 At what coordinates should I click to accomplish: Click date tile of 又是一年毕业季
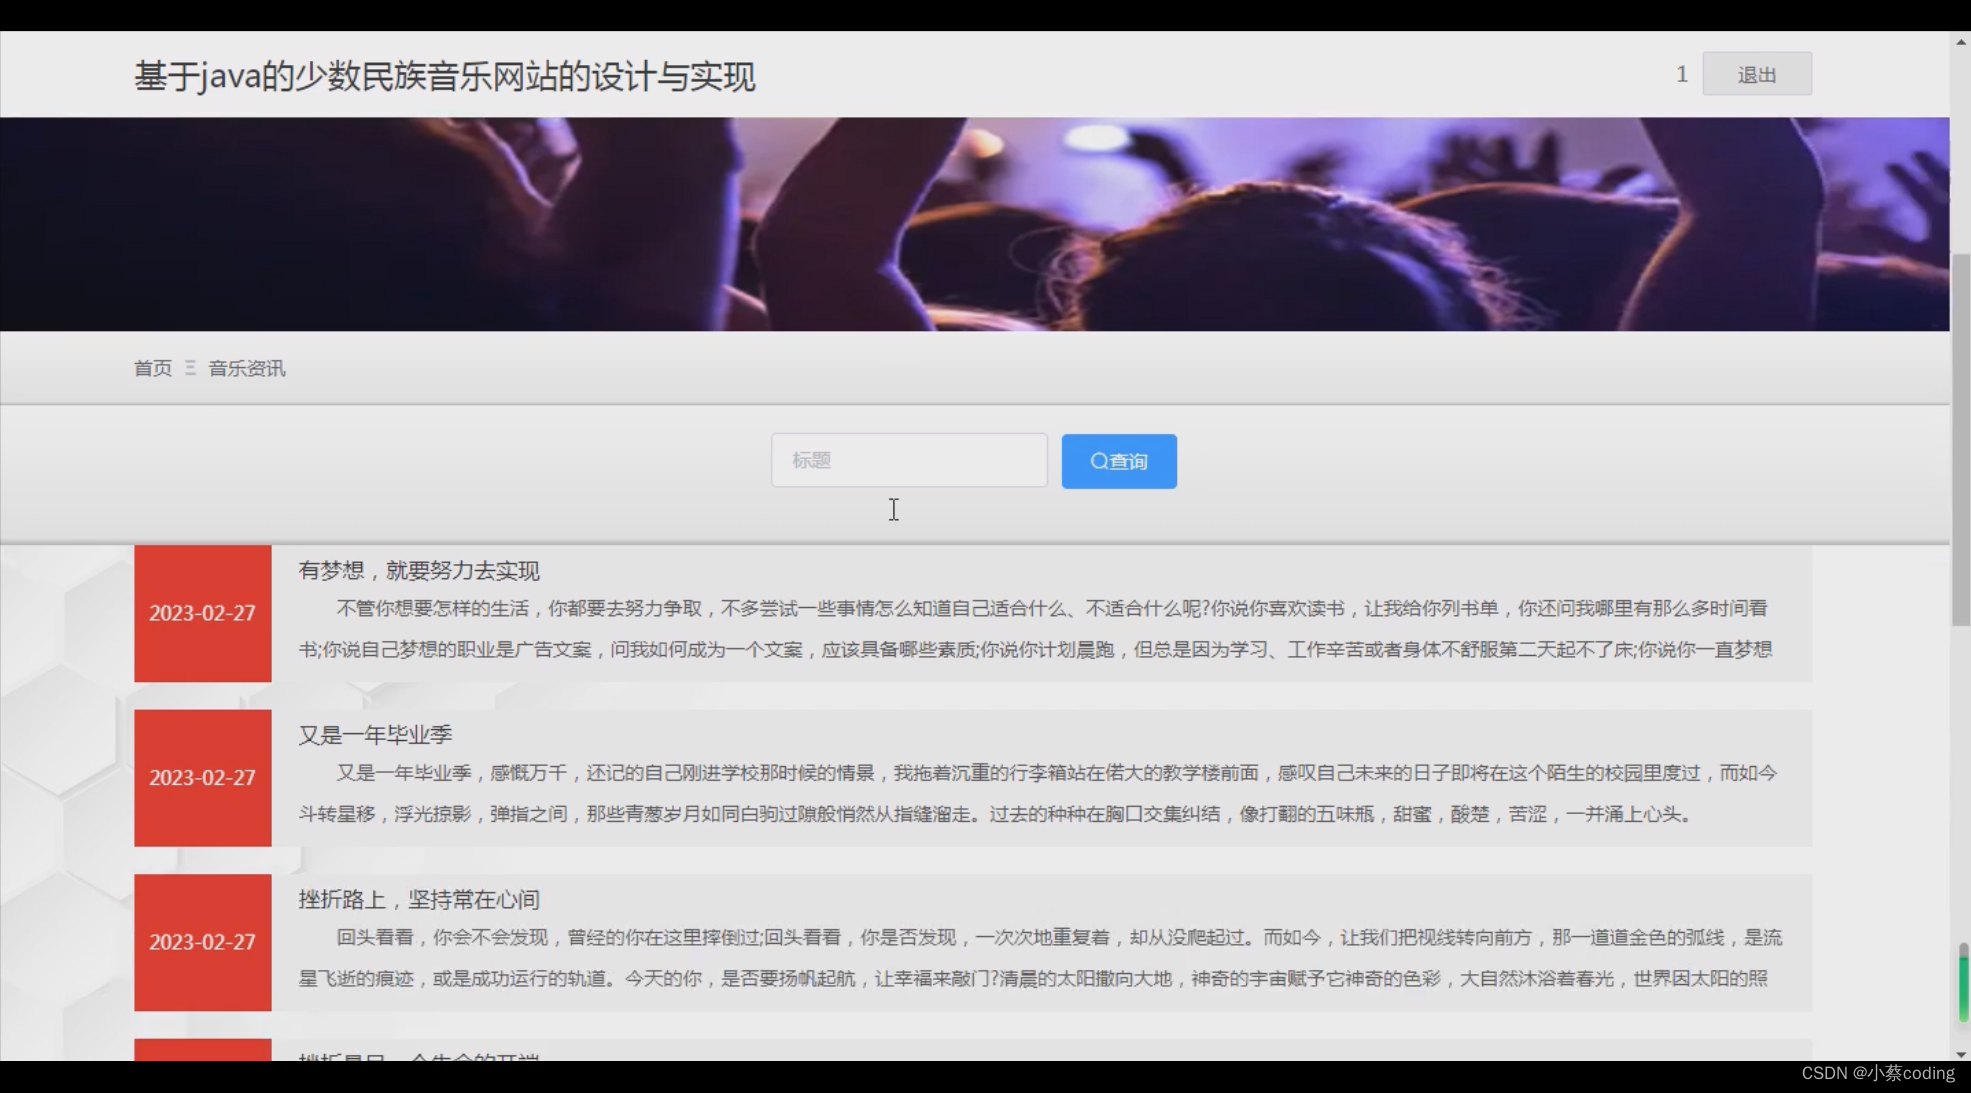tap(202, 778)
